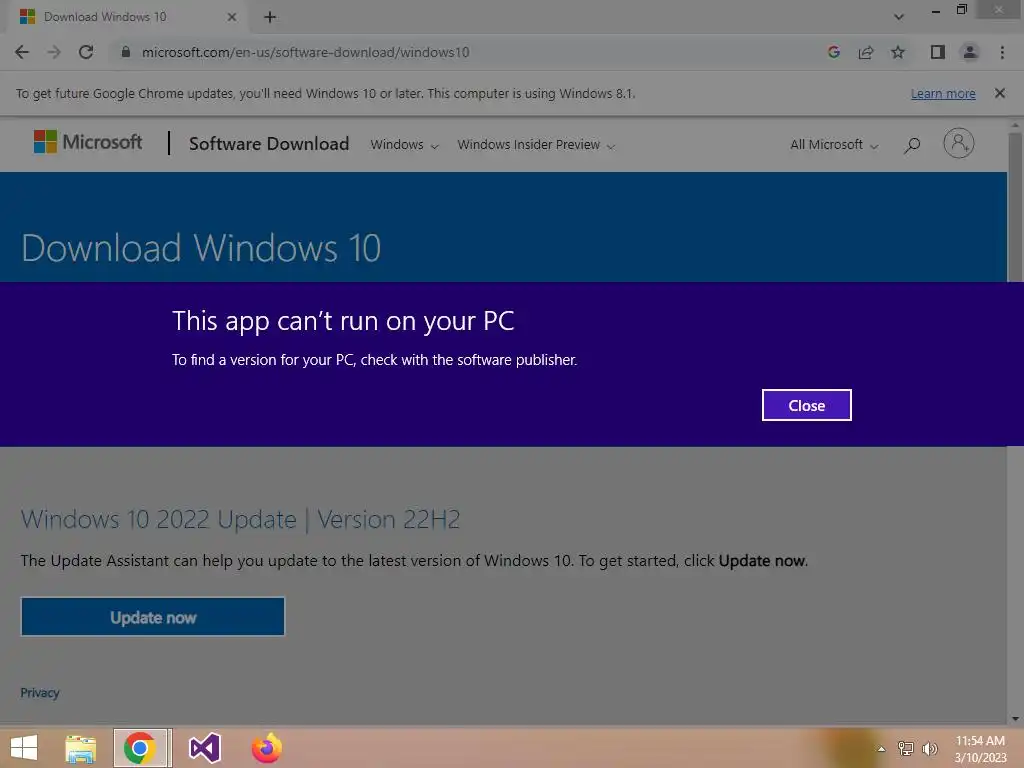Open the Microsoft site search
The height and width of the screenshot is (768, 1024).
pyautogui.click(x=912, y=144)
